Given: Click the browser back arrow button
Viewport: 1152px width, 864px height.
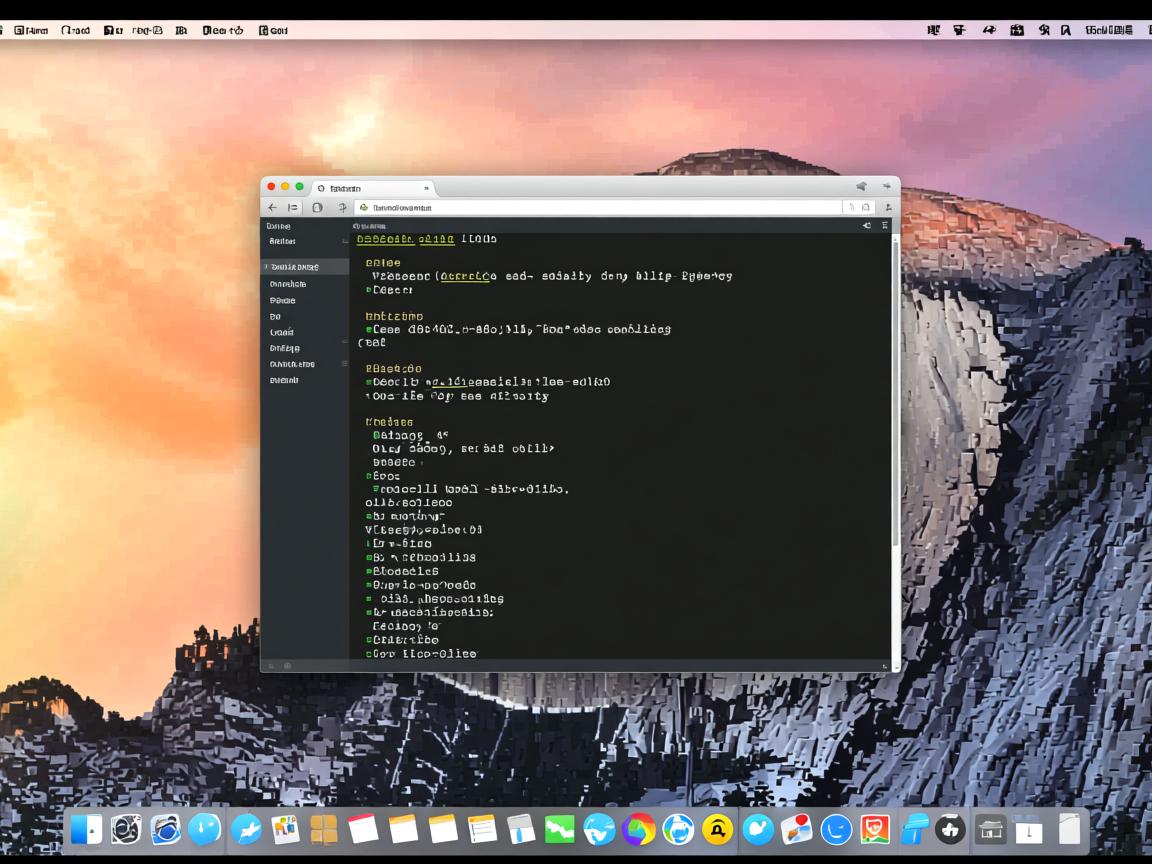Looking at the screenshot, I should click(273, 207).
